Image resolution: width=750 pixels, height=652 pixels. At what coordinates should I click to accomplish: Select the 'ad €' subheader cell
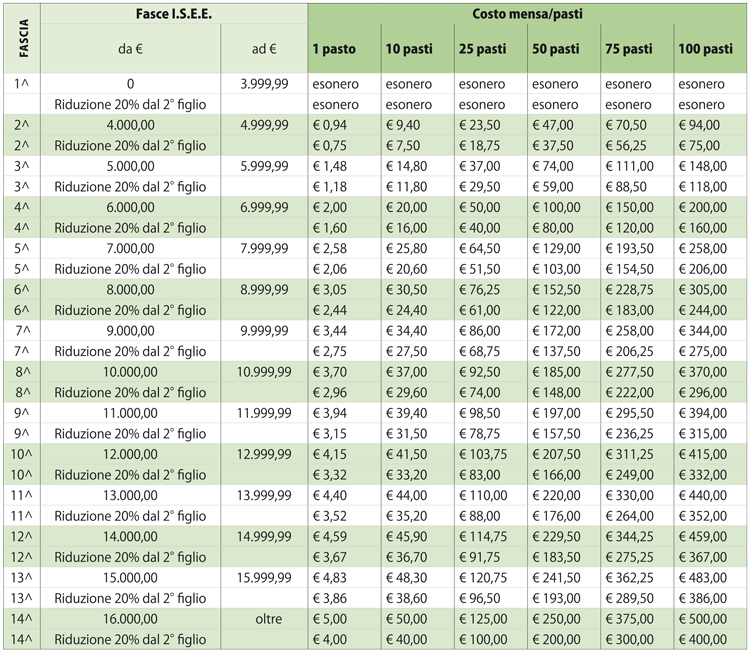264,48
